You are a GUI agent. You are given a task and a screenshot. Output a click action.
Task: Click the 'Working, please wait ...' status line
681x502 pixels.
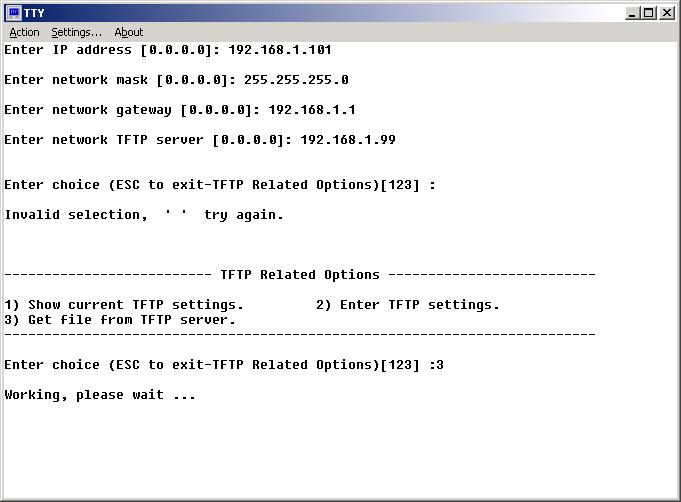click(x=100, y=395)
